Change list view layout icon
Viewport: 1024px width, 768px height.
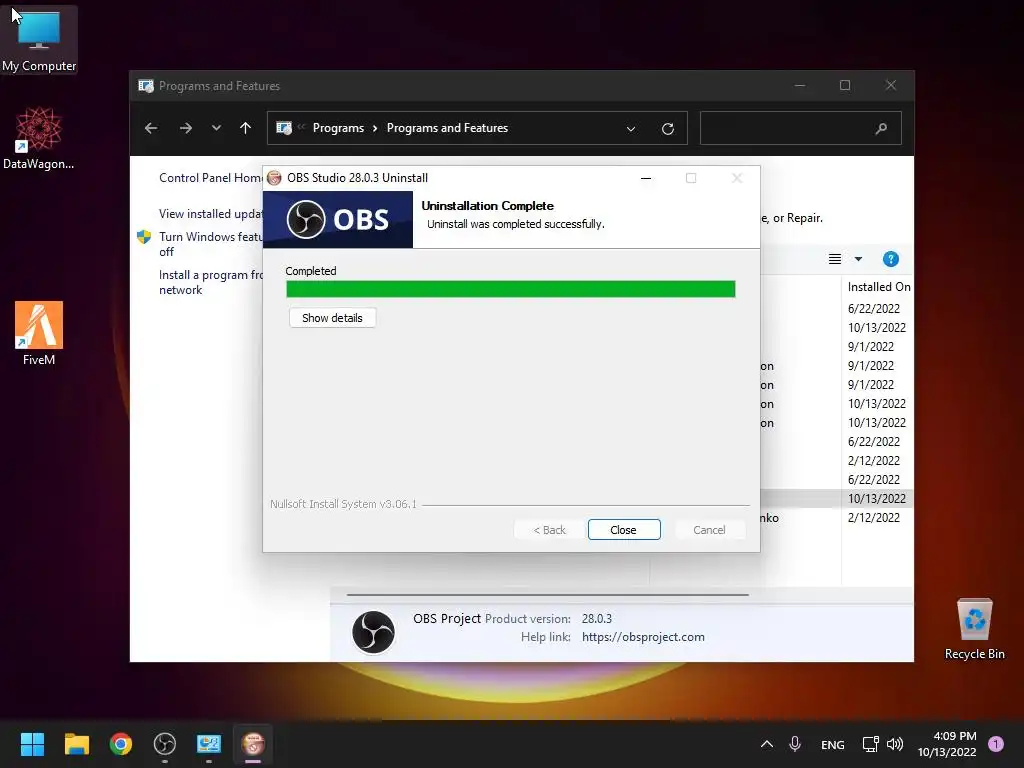point(835,259)
